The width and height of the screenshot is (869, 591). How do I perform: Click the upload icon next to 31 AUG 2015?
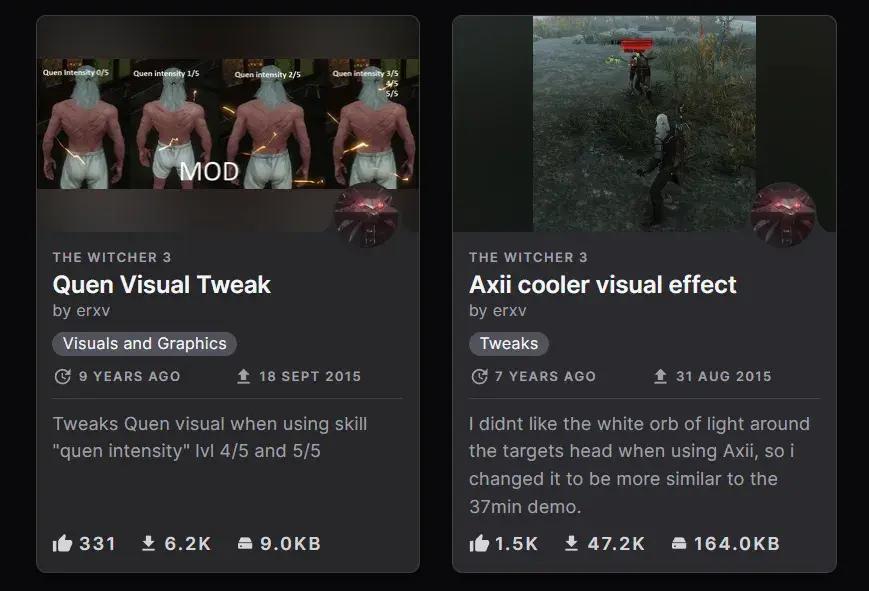[x=660, y=376]
